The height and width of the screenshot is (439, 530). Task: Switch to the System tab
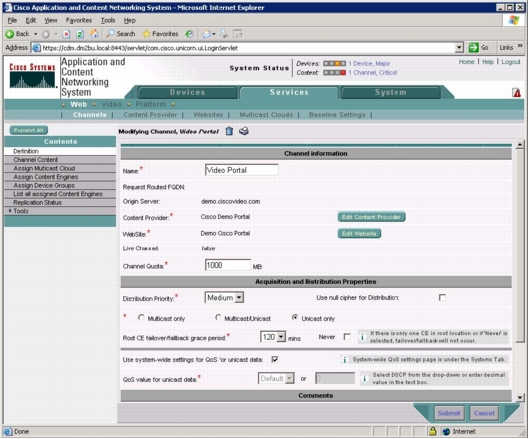point(390,92)
